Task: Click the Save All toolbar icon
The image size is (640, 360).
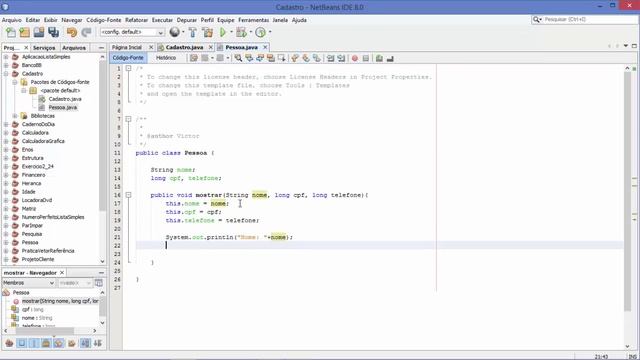Action: pyautogui.click(x=53, y=32)
